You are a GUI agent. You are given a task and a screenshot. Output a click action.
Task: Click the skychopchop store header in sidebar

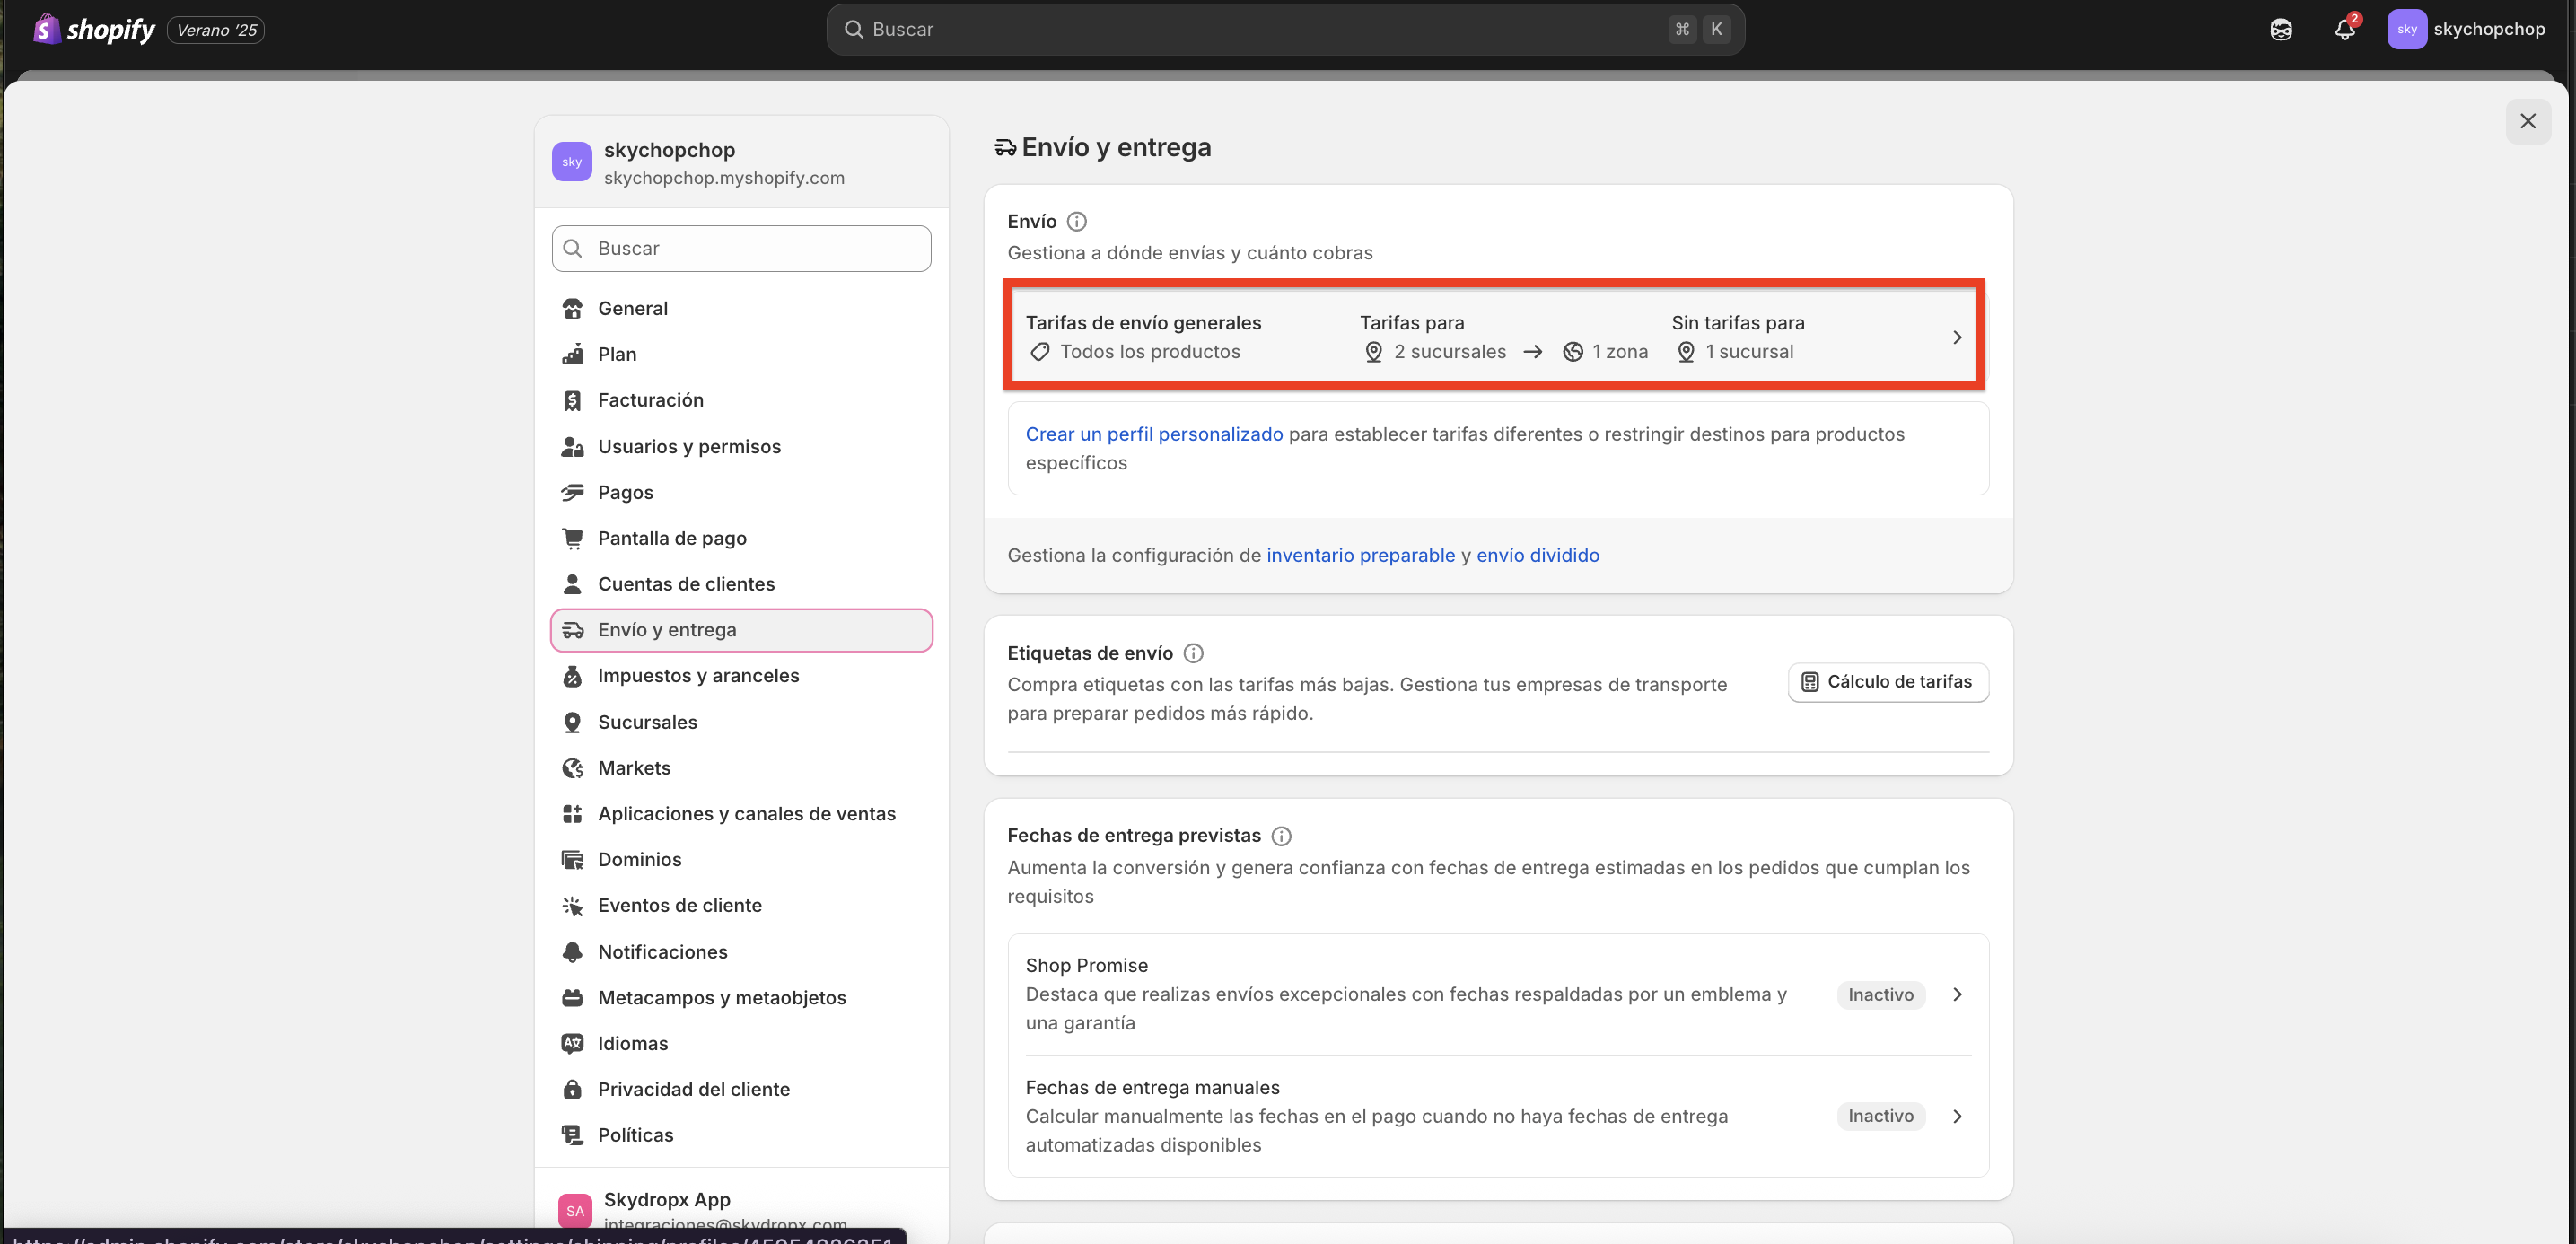[741, 162]
